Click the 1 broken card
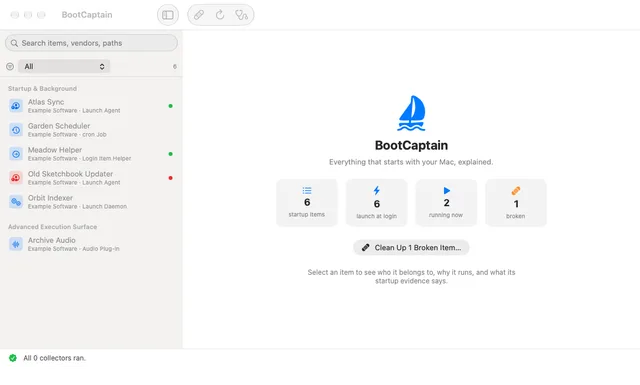The height and width of the screenshot is (385, 640). [x=516, y=203]
